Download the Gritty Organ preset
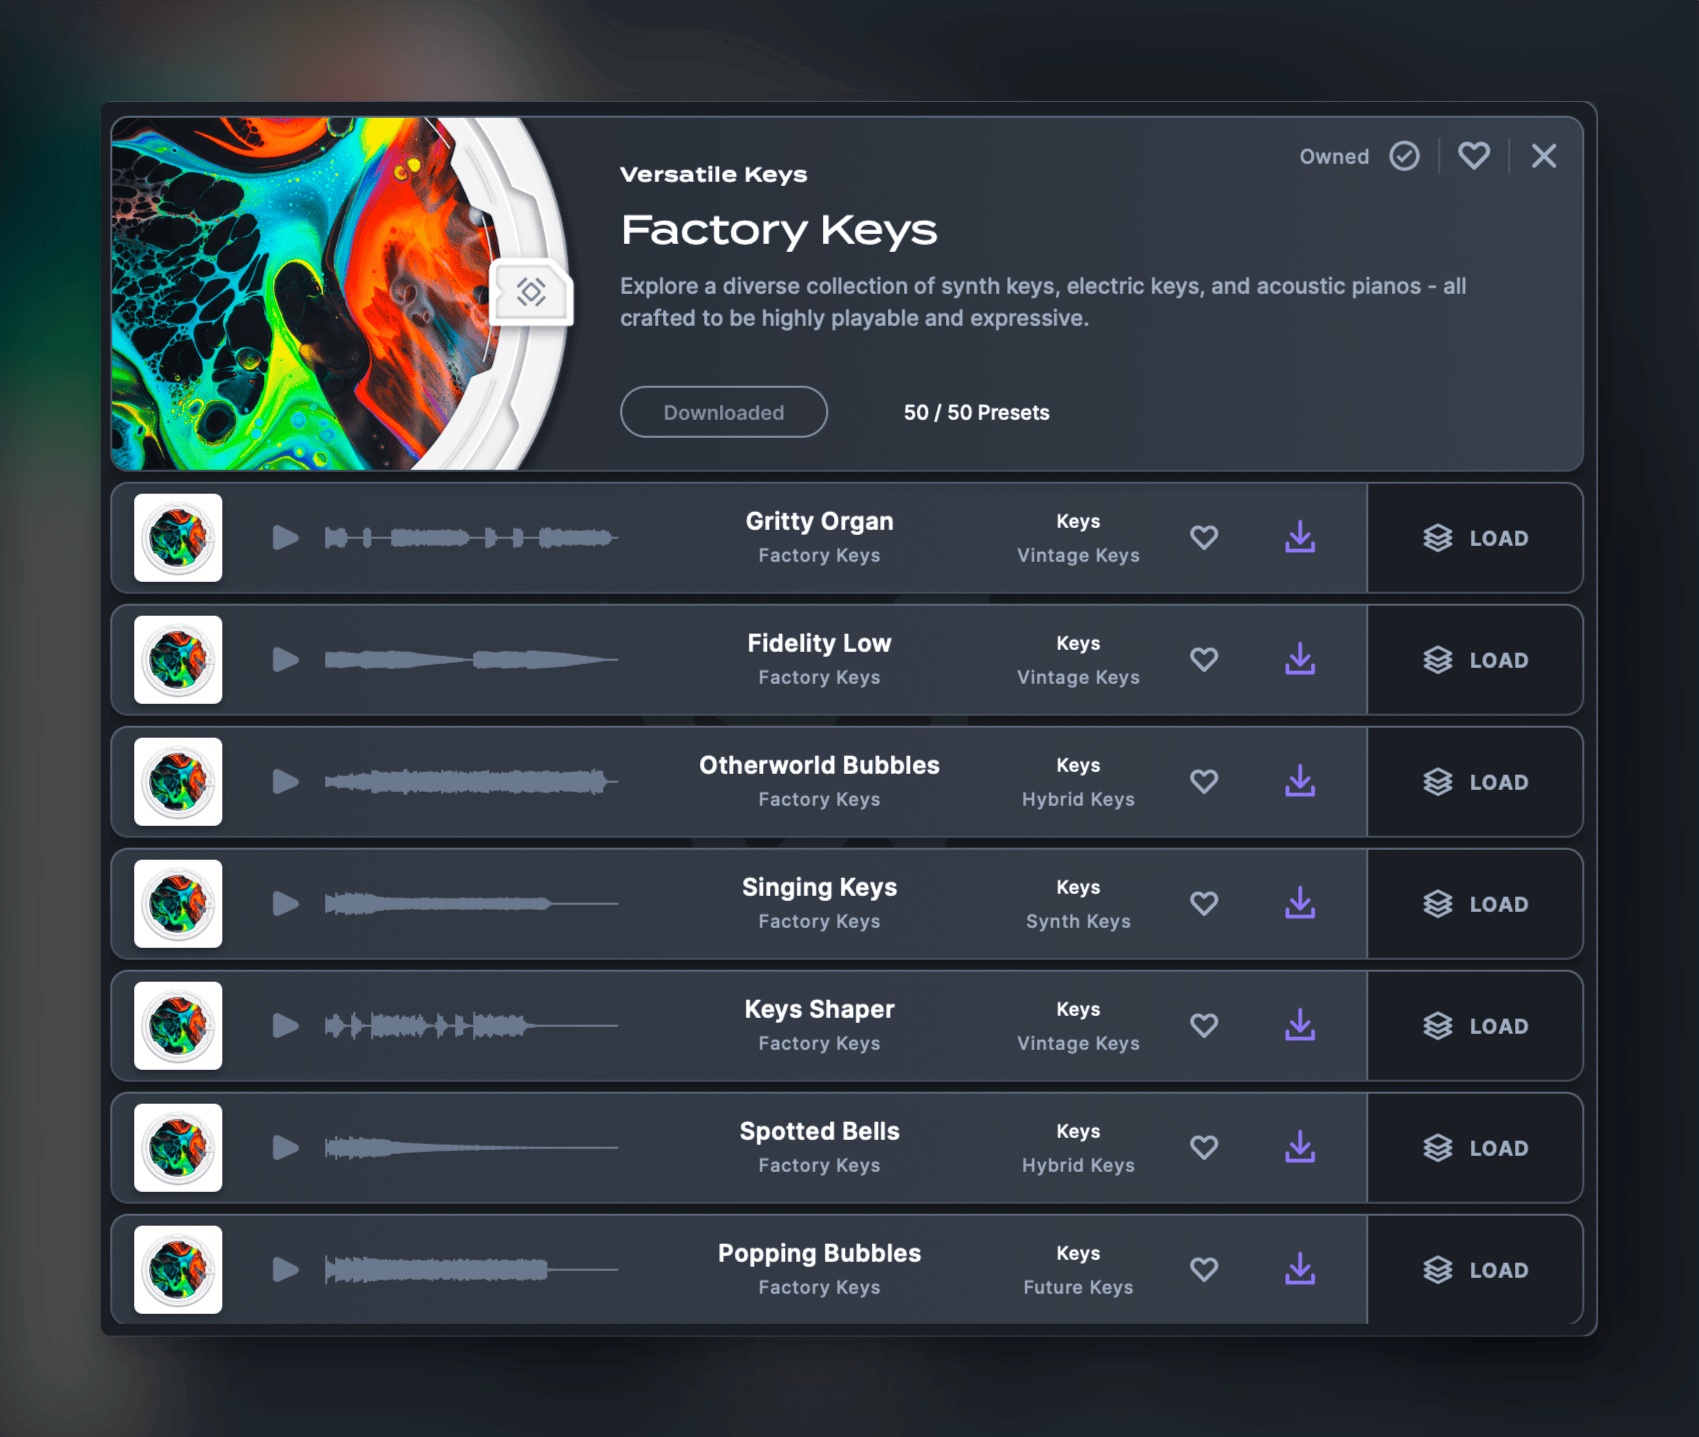1699x1437 pixels. pos(1300,537)
